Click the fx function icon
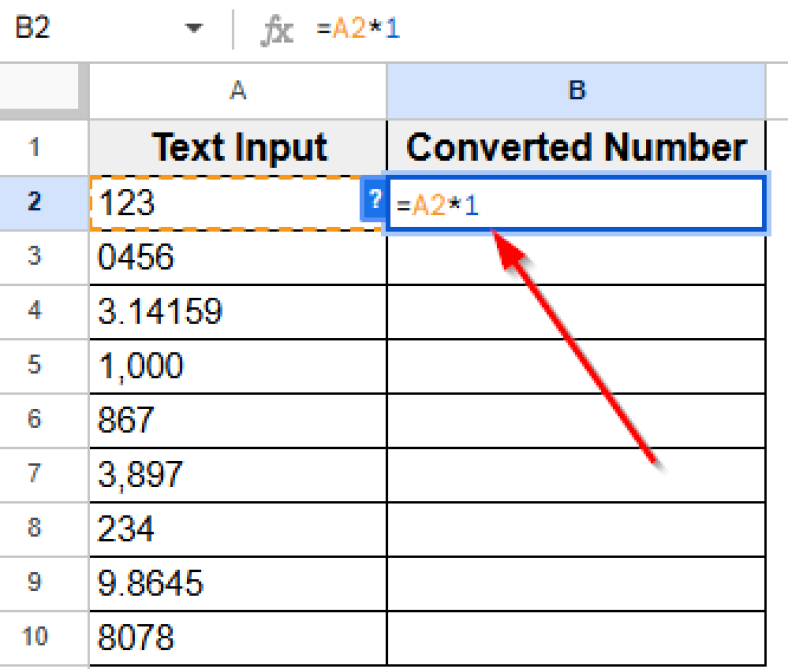The width and height of the screenshot is (788, 669). [x=277, y=30]
